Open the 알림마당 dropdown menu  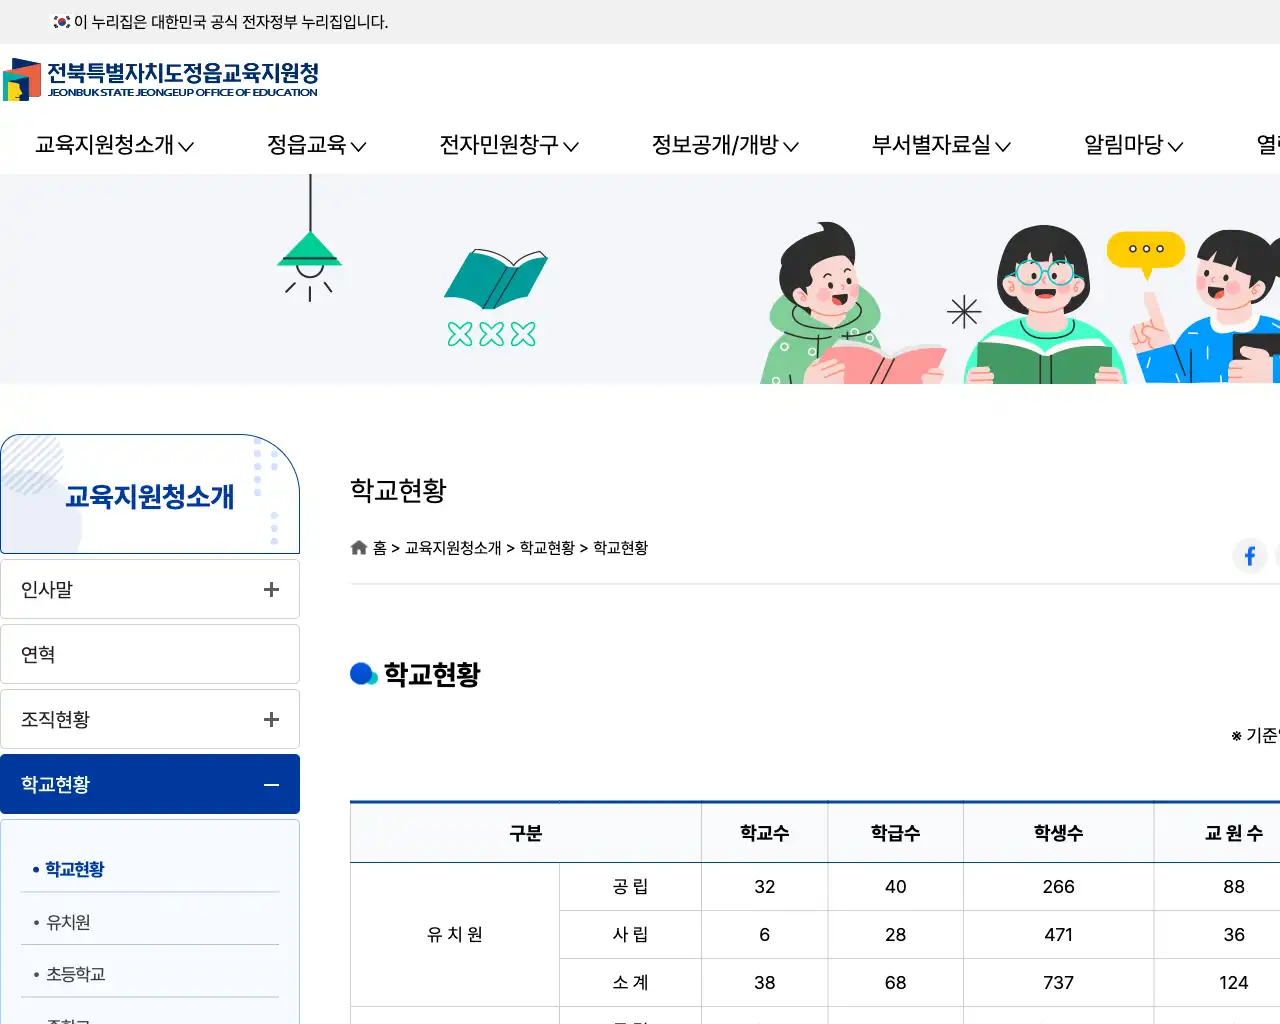[1131, 145]
